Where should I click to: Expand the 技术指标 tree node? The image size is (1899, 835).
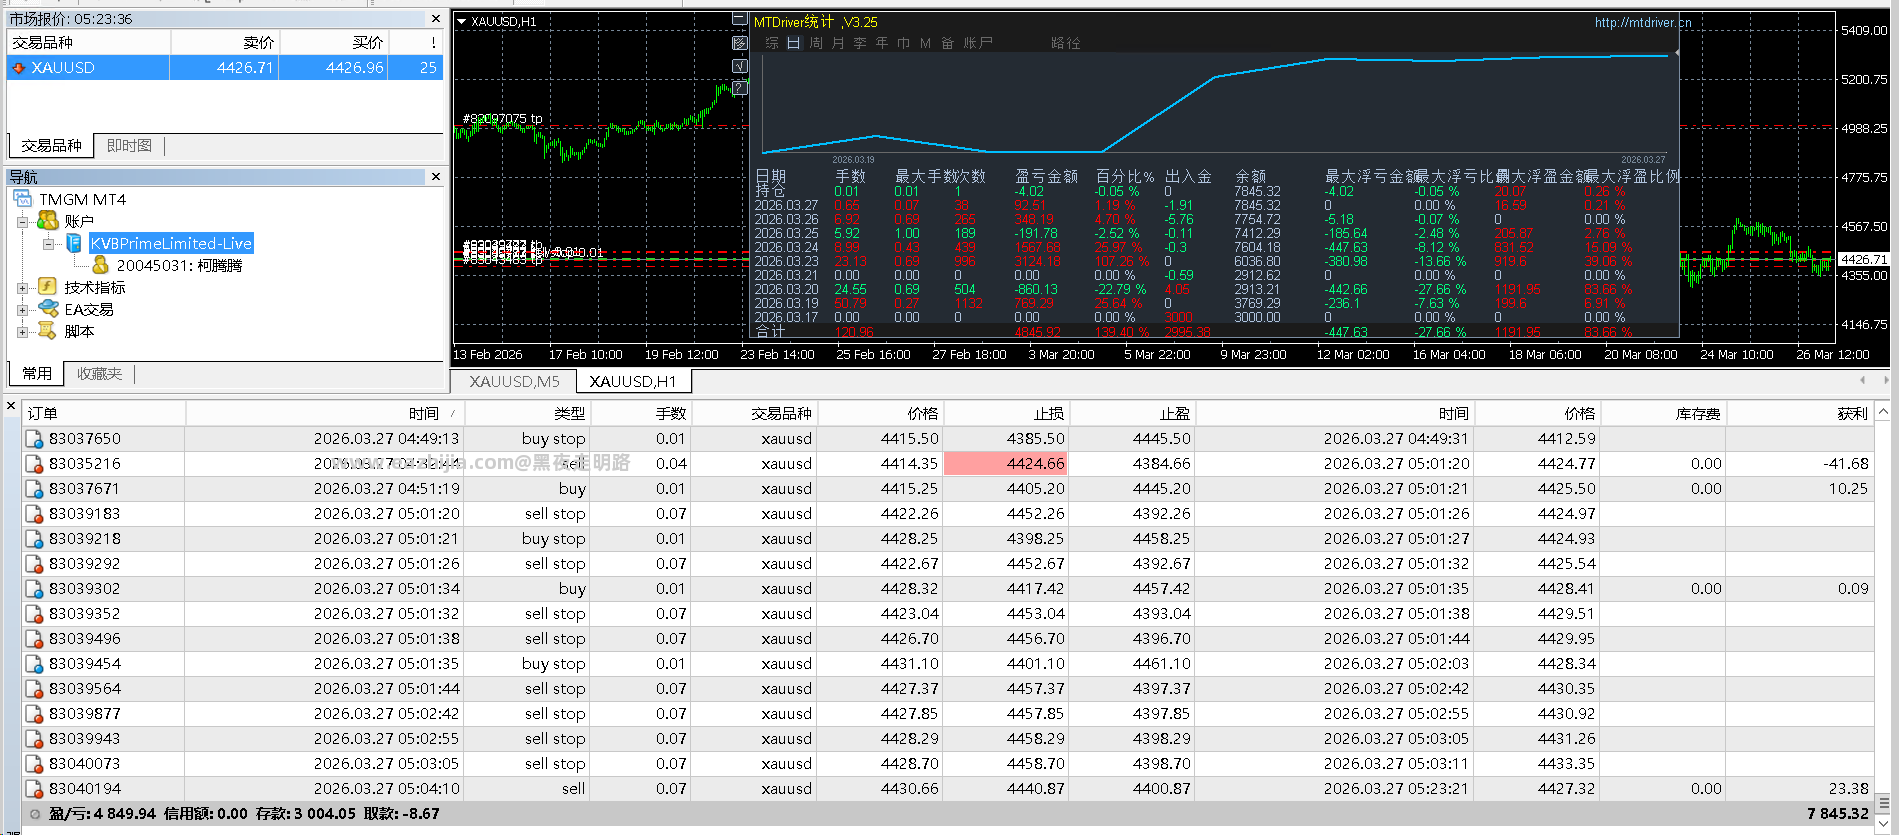22,288
